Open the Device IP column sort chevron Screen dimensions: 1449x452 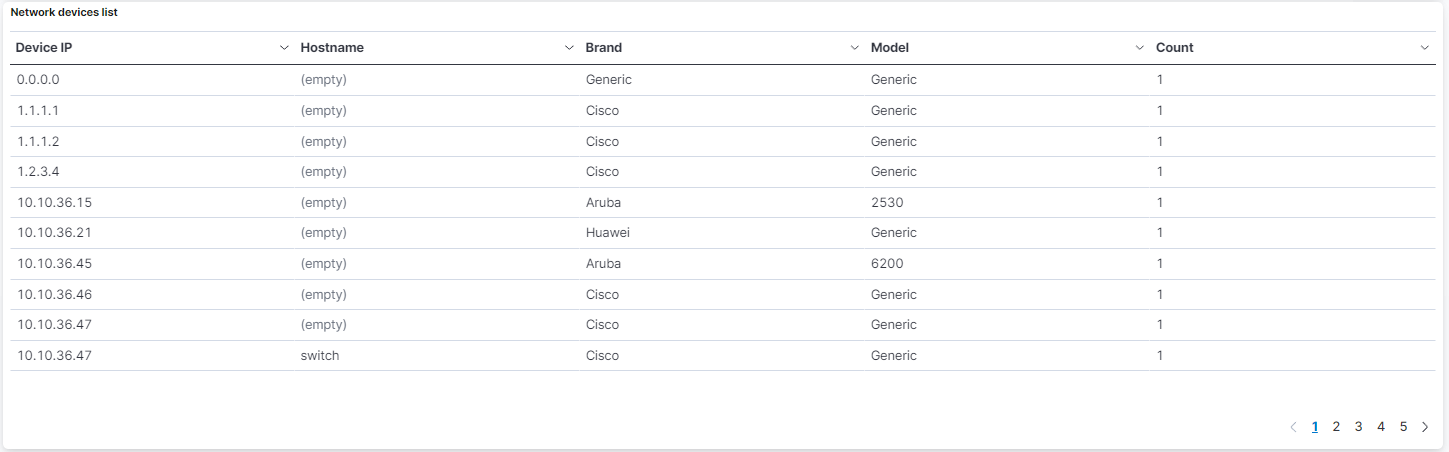[284, 48]
